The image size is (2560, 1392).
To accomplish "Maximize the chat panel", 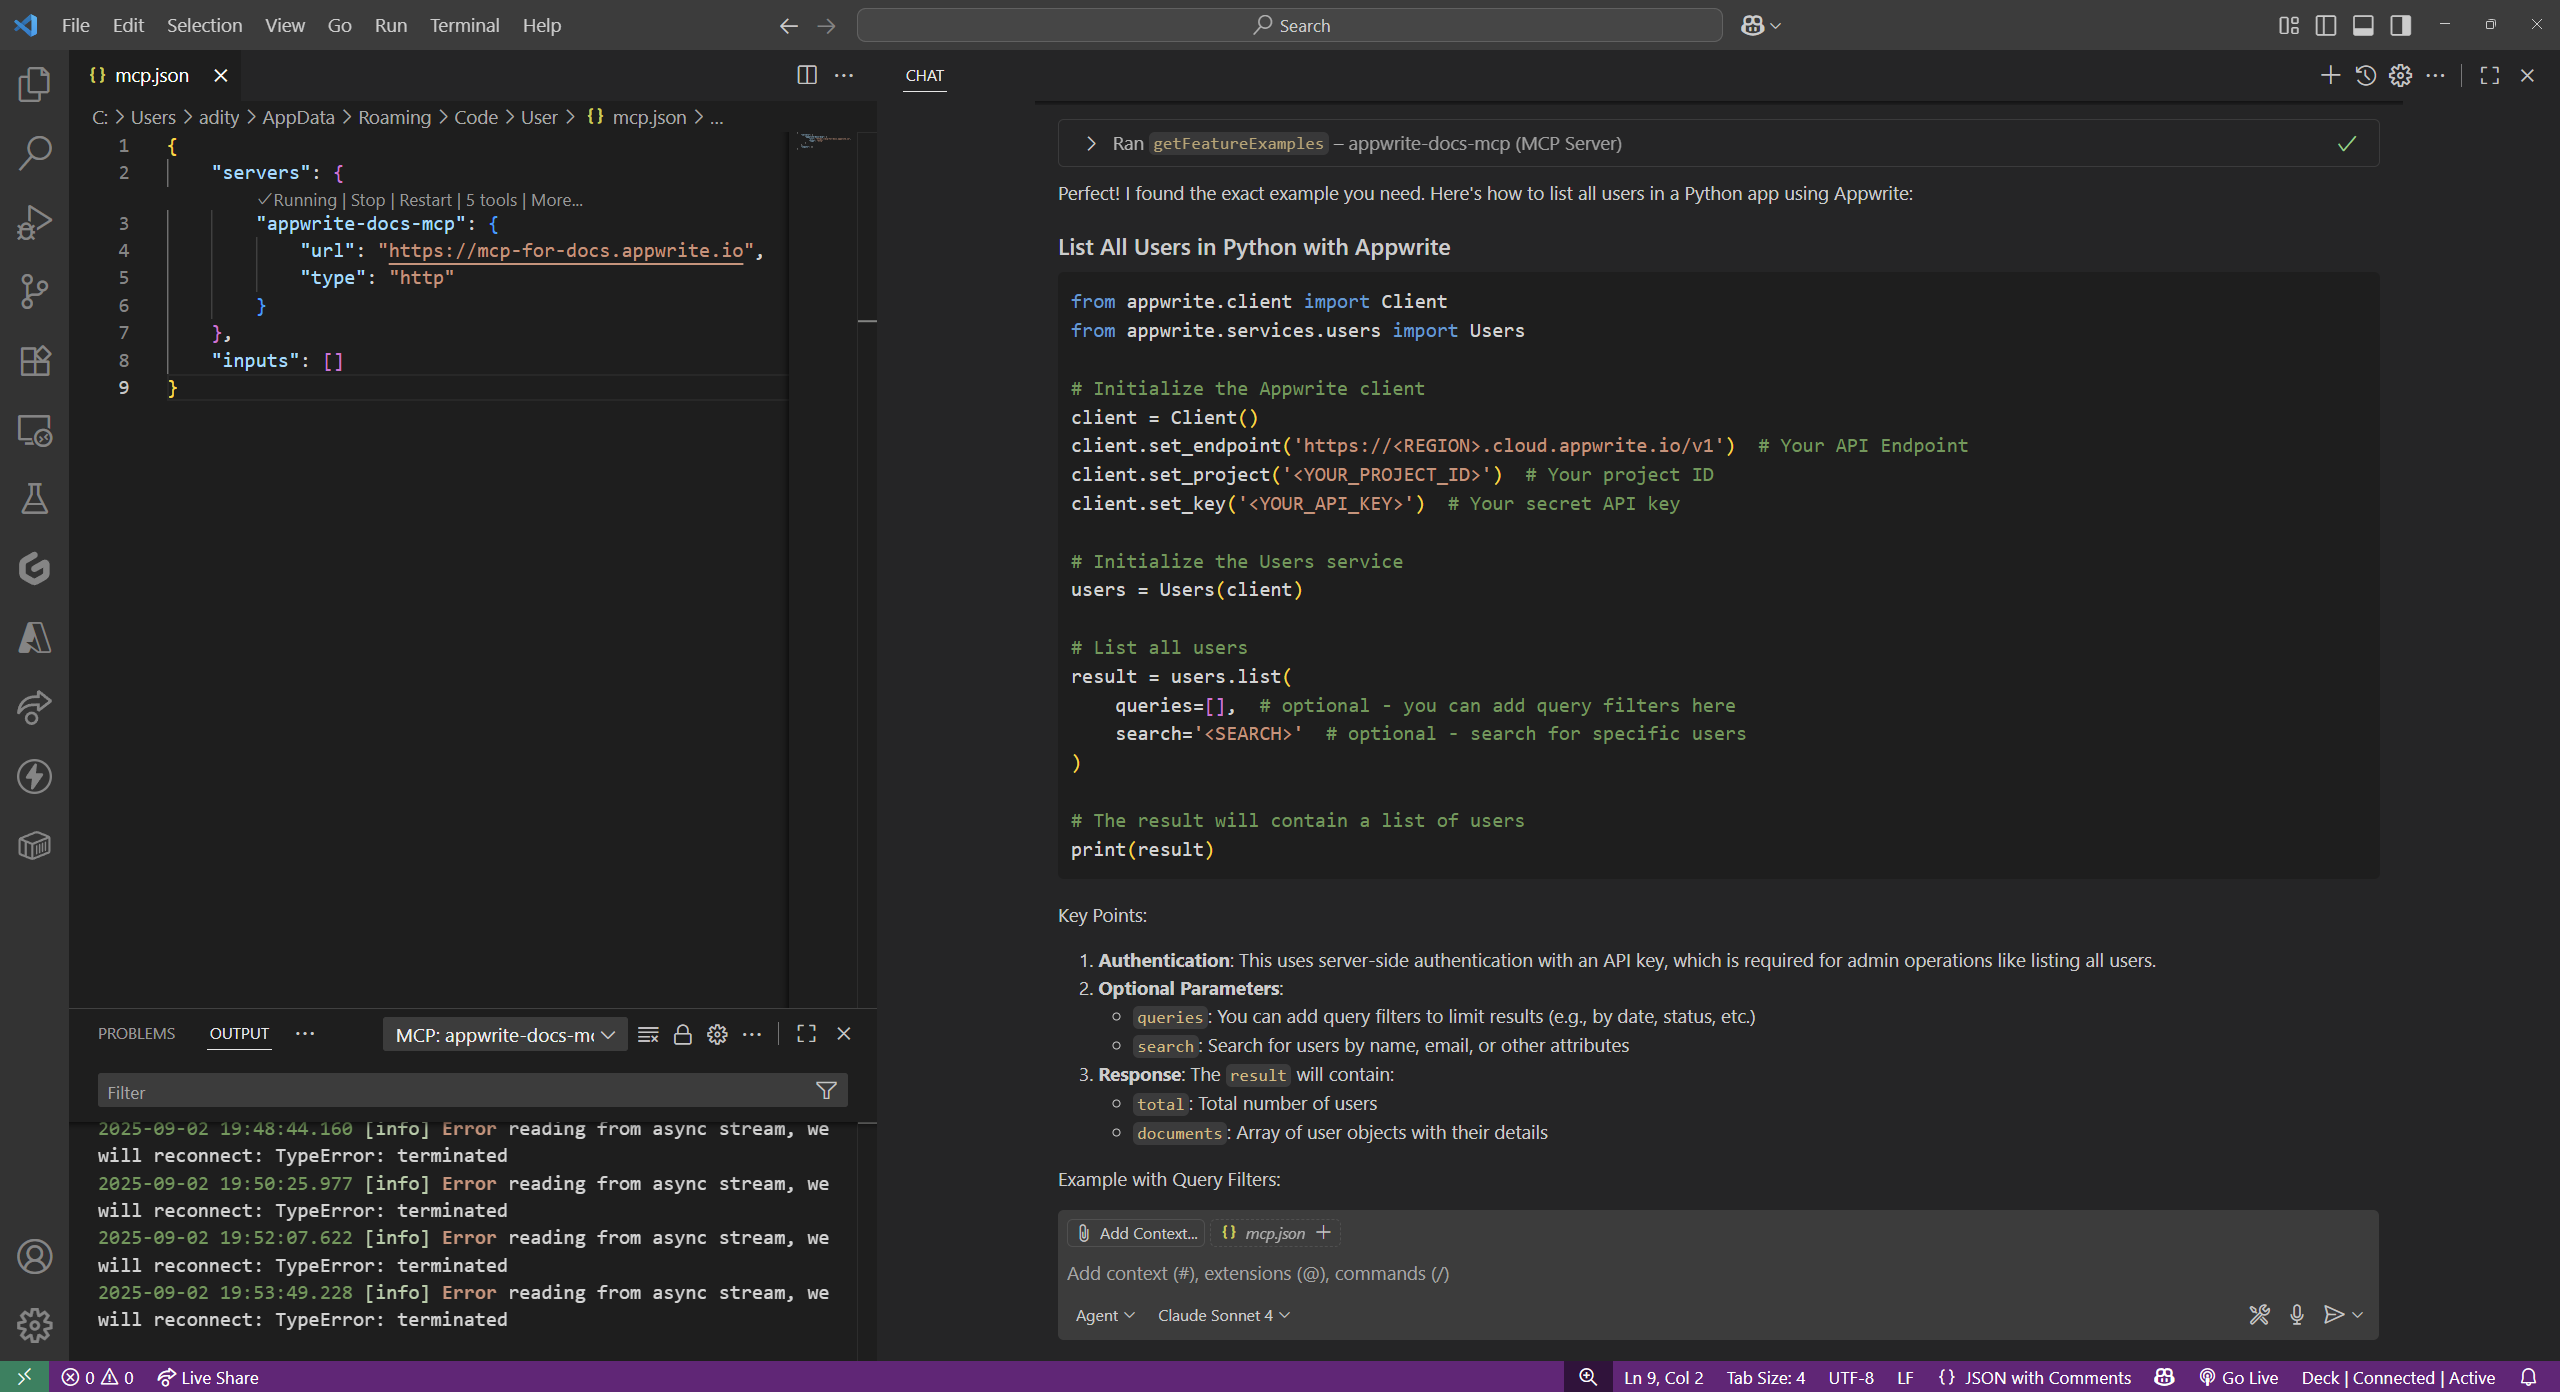I will [2490, 75].
